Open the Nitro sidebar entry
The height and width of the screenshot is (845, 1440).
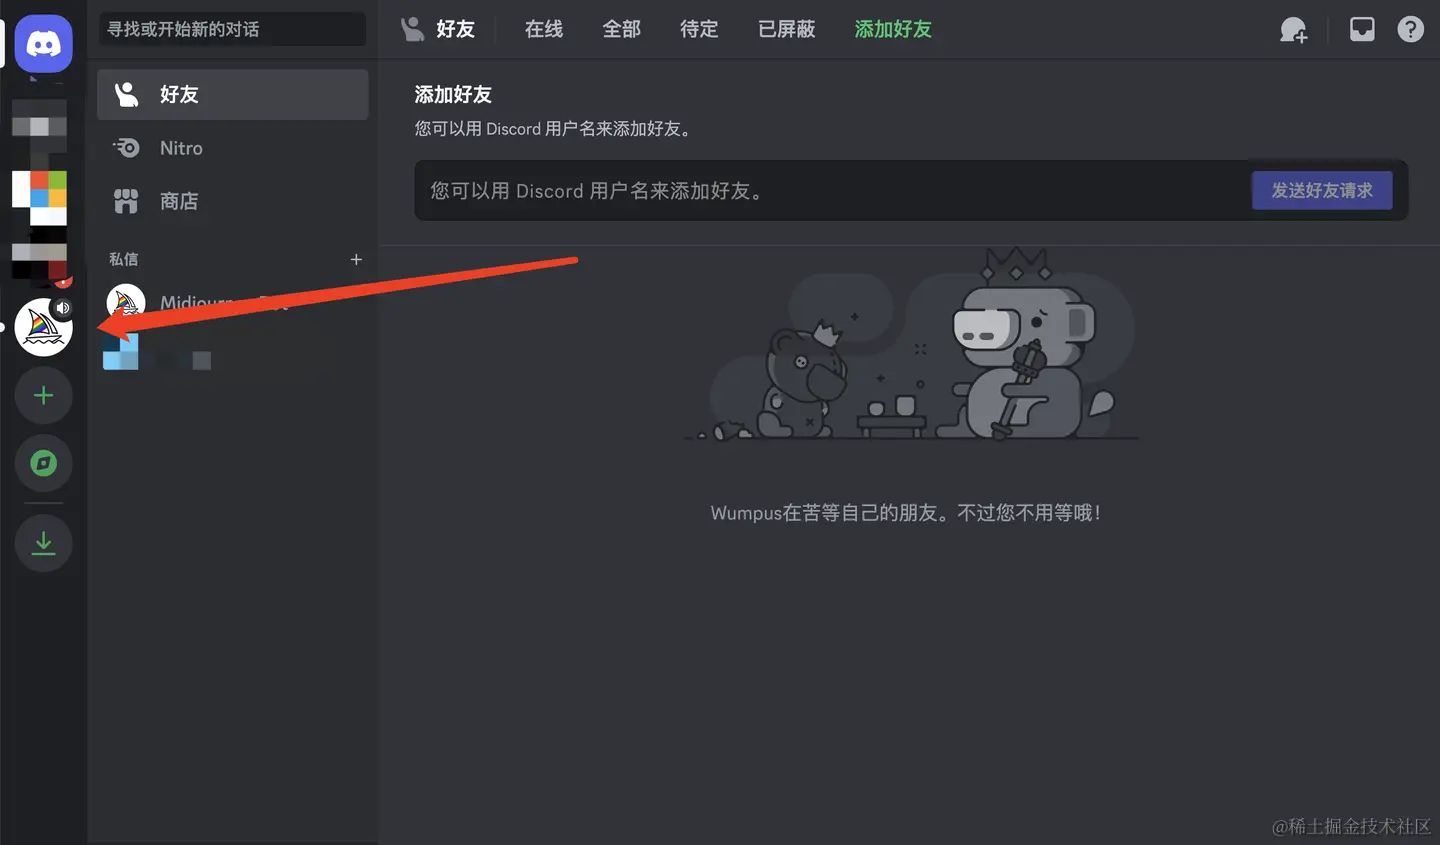pos(232,148)
